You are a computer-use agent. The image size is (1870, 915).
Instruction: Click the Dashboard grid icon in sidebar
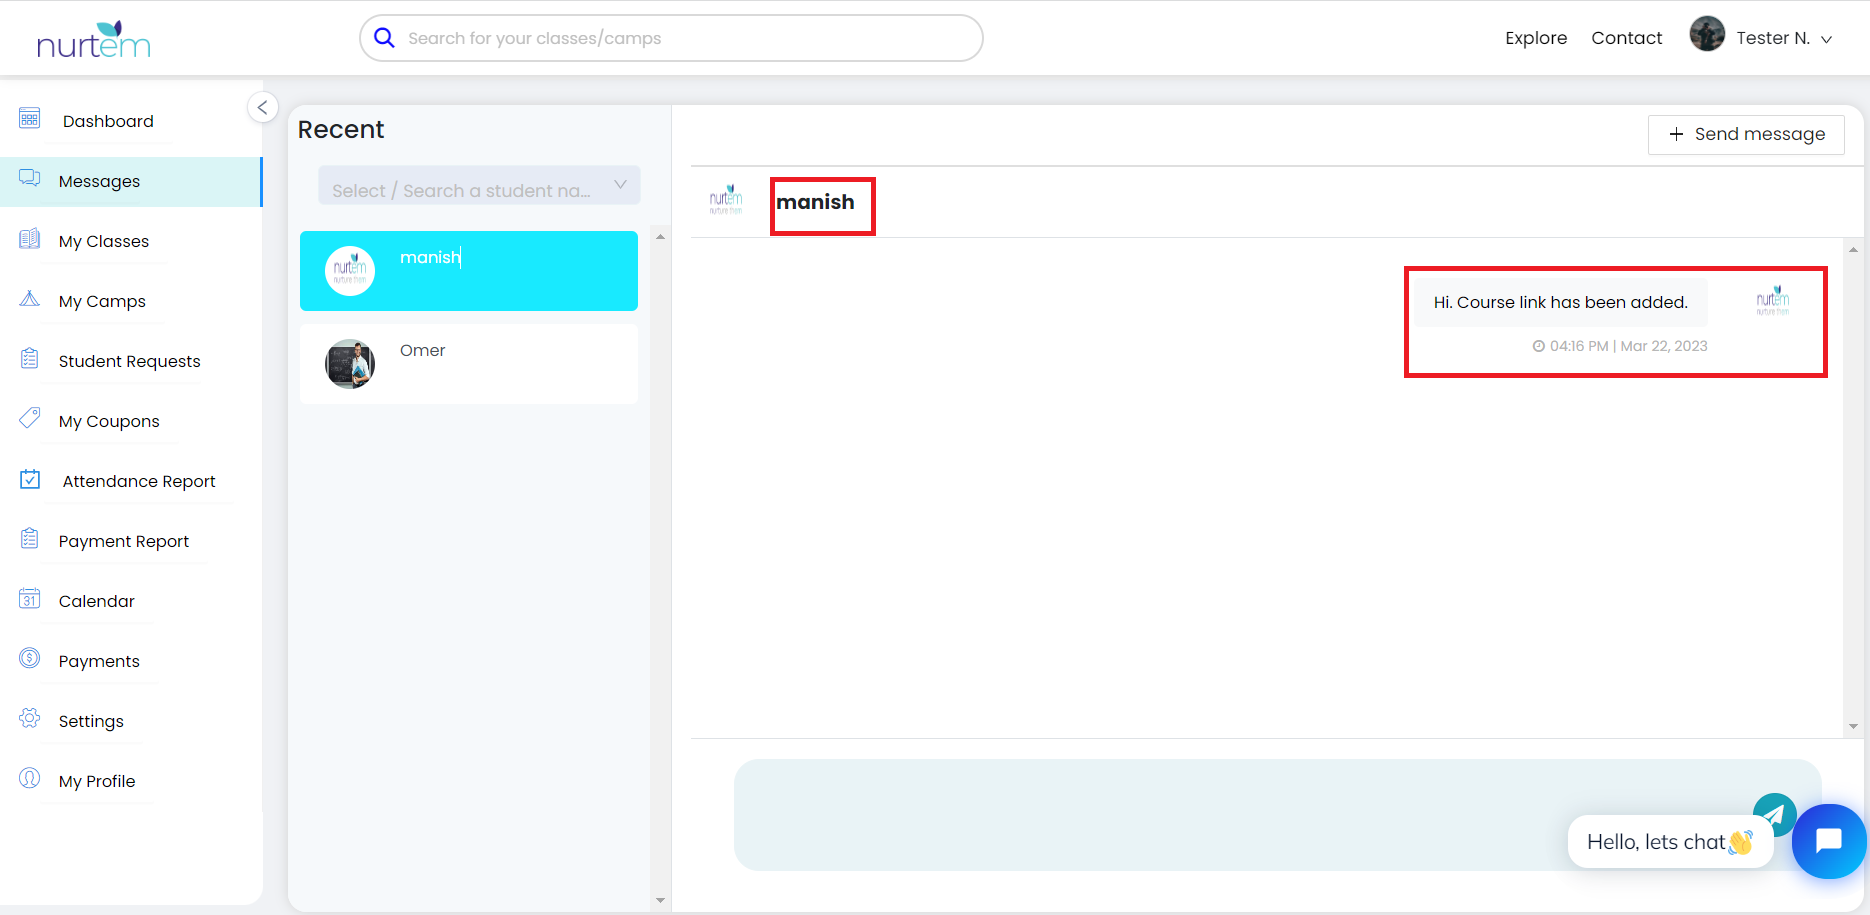(x=30, y=119)
